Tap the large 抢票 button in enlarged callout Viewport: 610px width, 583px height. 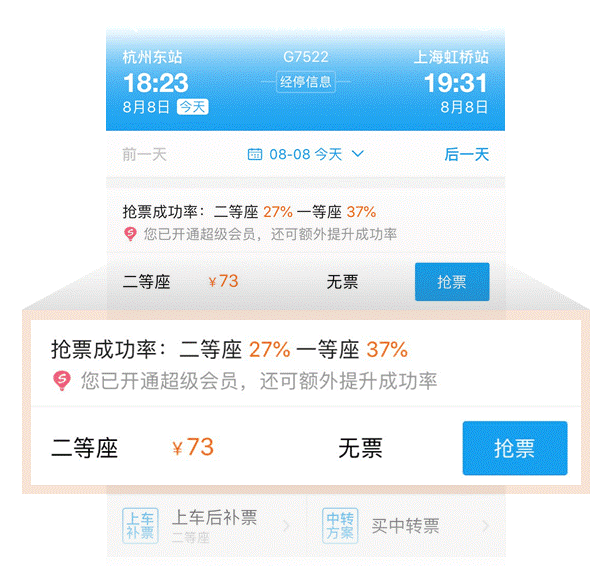click(514, 448)
